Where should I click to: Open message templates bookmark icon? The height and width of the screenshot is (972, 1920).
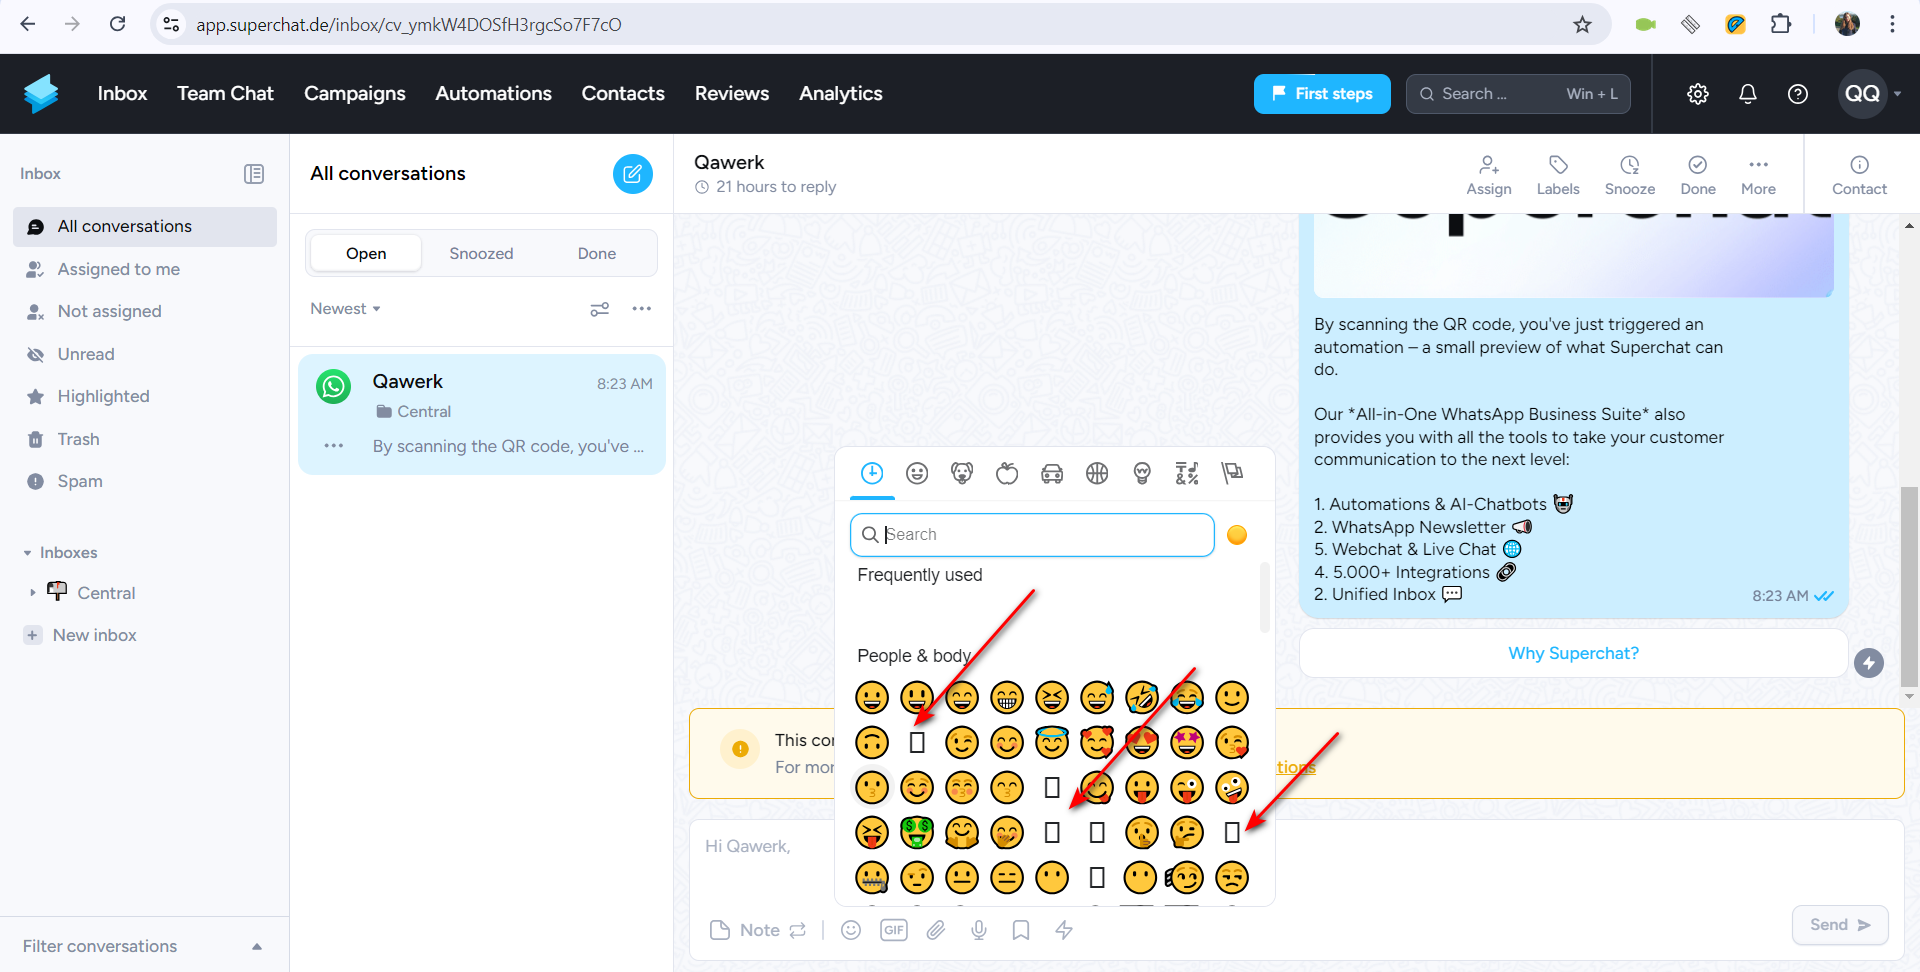1021,930
